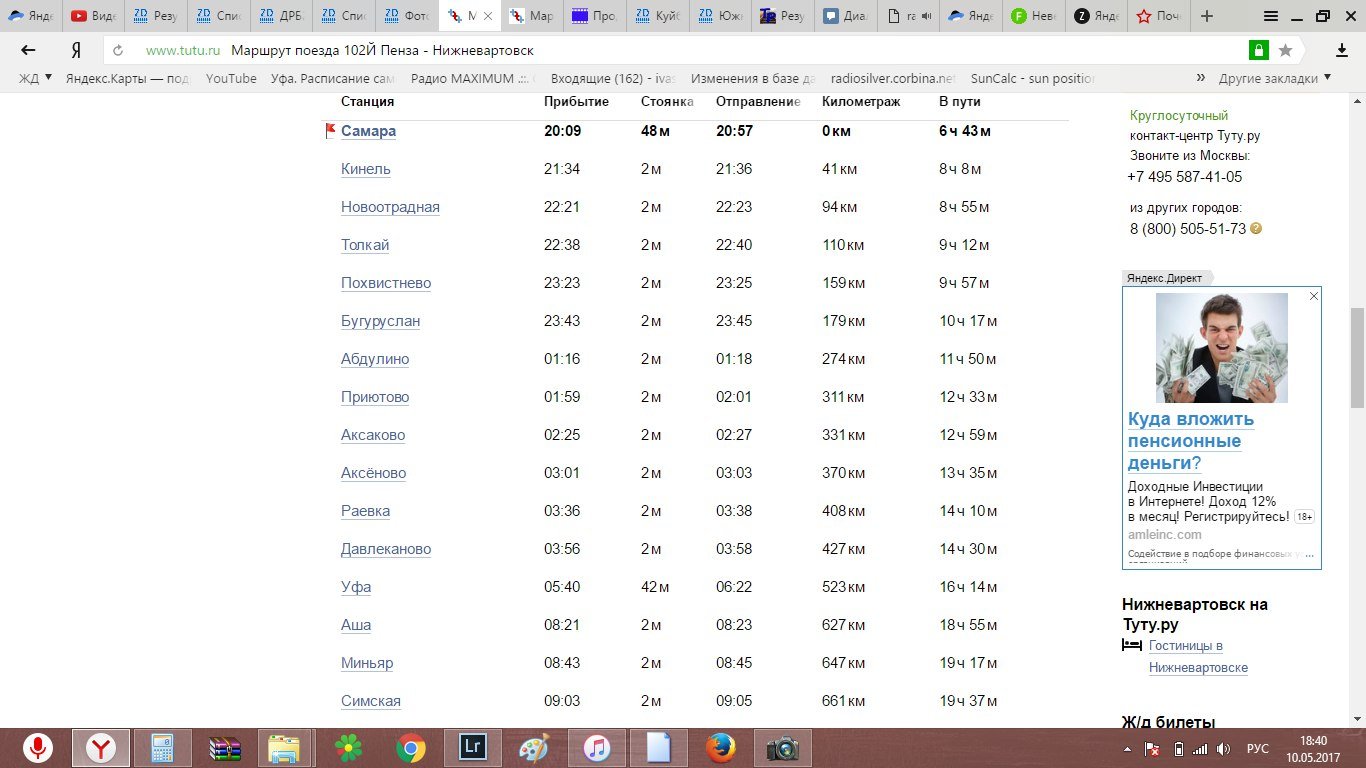Switch to the YouTube Виде tab
Image resolution: width=1366 pixels, height=768 pixels.
pyautogui.click(x=93, y=16)
